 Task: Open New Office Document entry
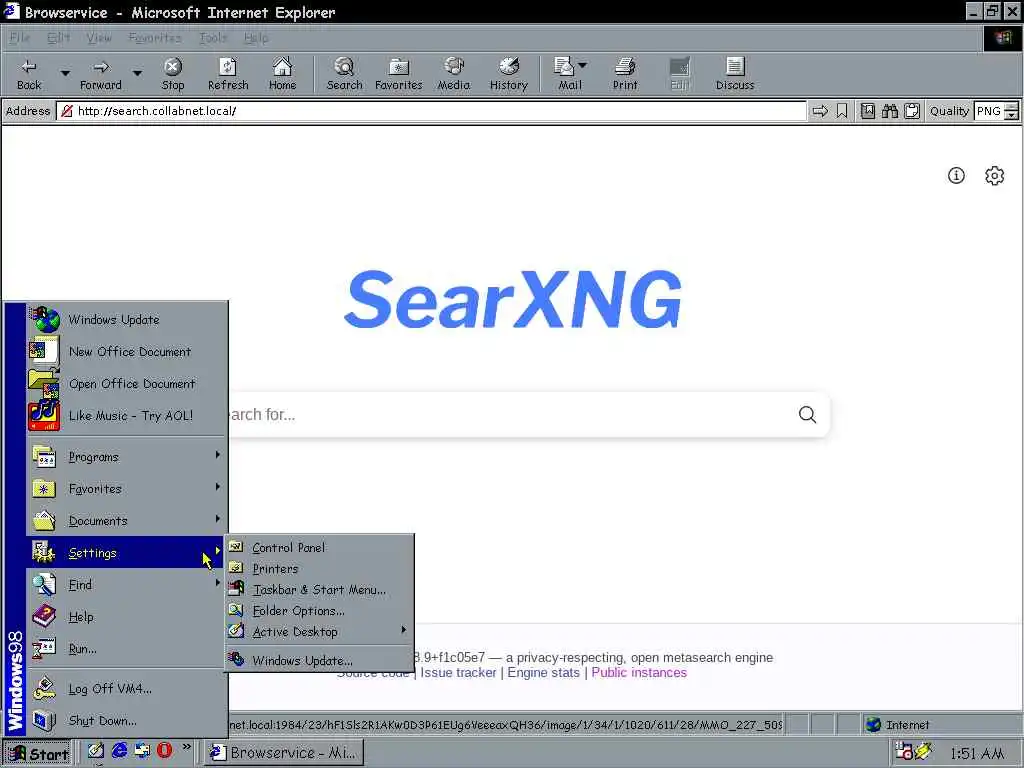pyautogui.click(x=127, y=351)
